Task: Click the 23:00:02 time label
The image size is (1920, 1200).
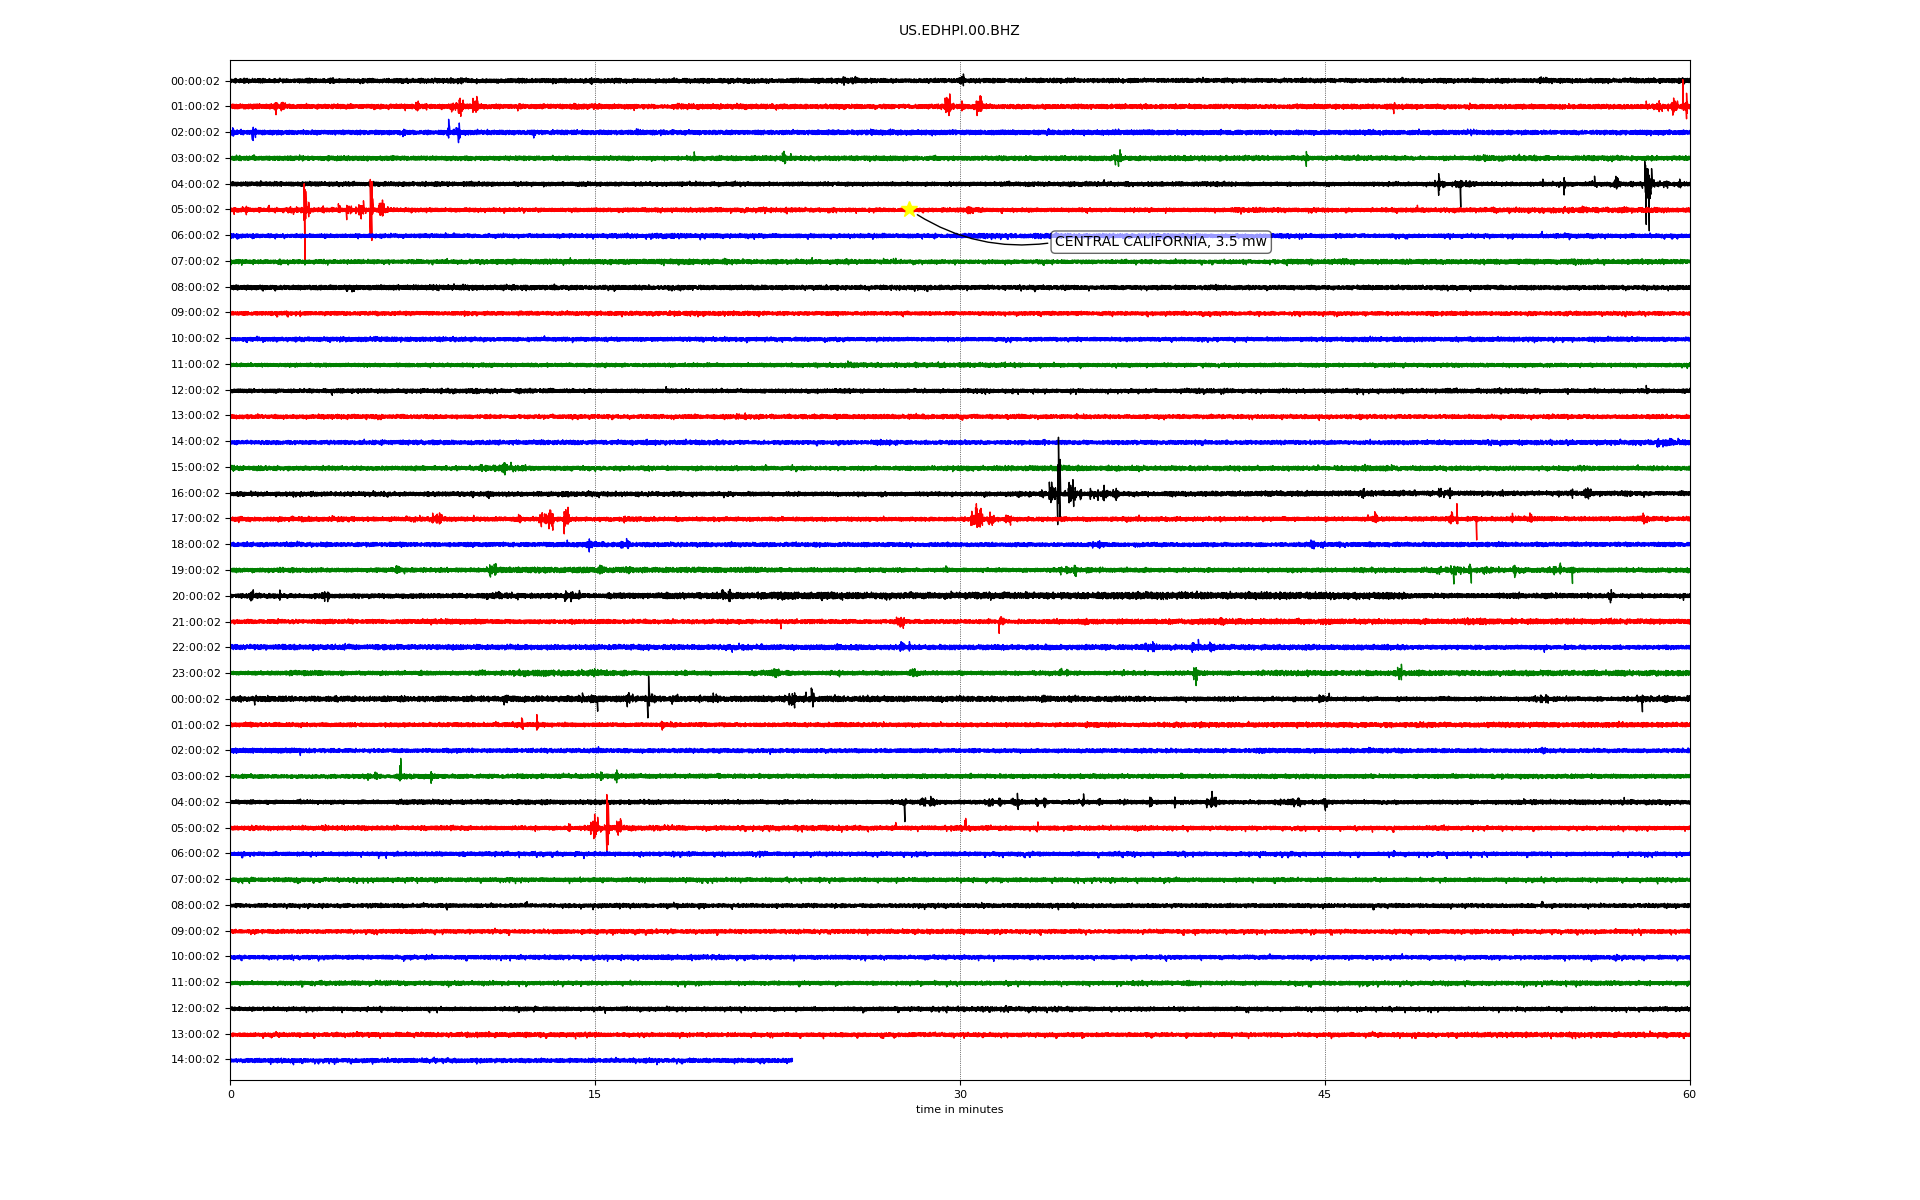Action: tap(195, 674)
